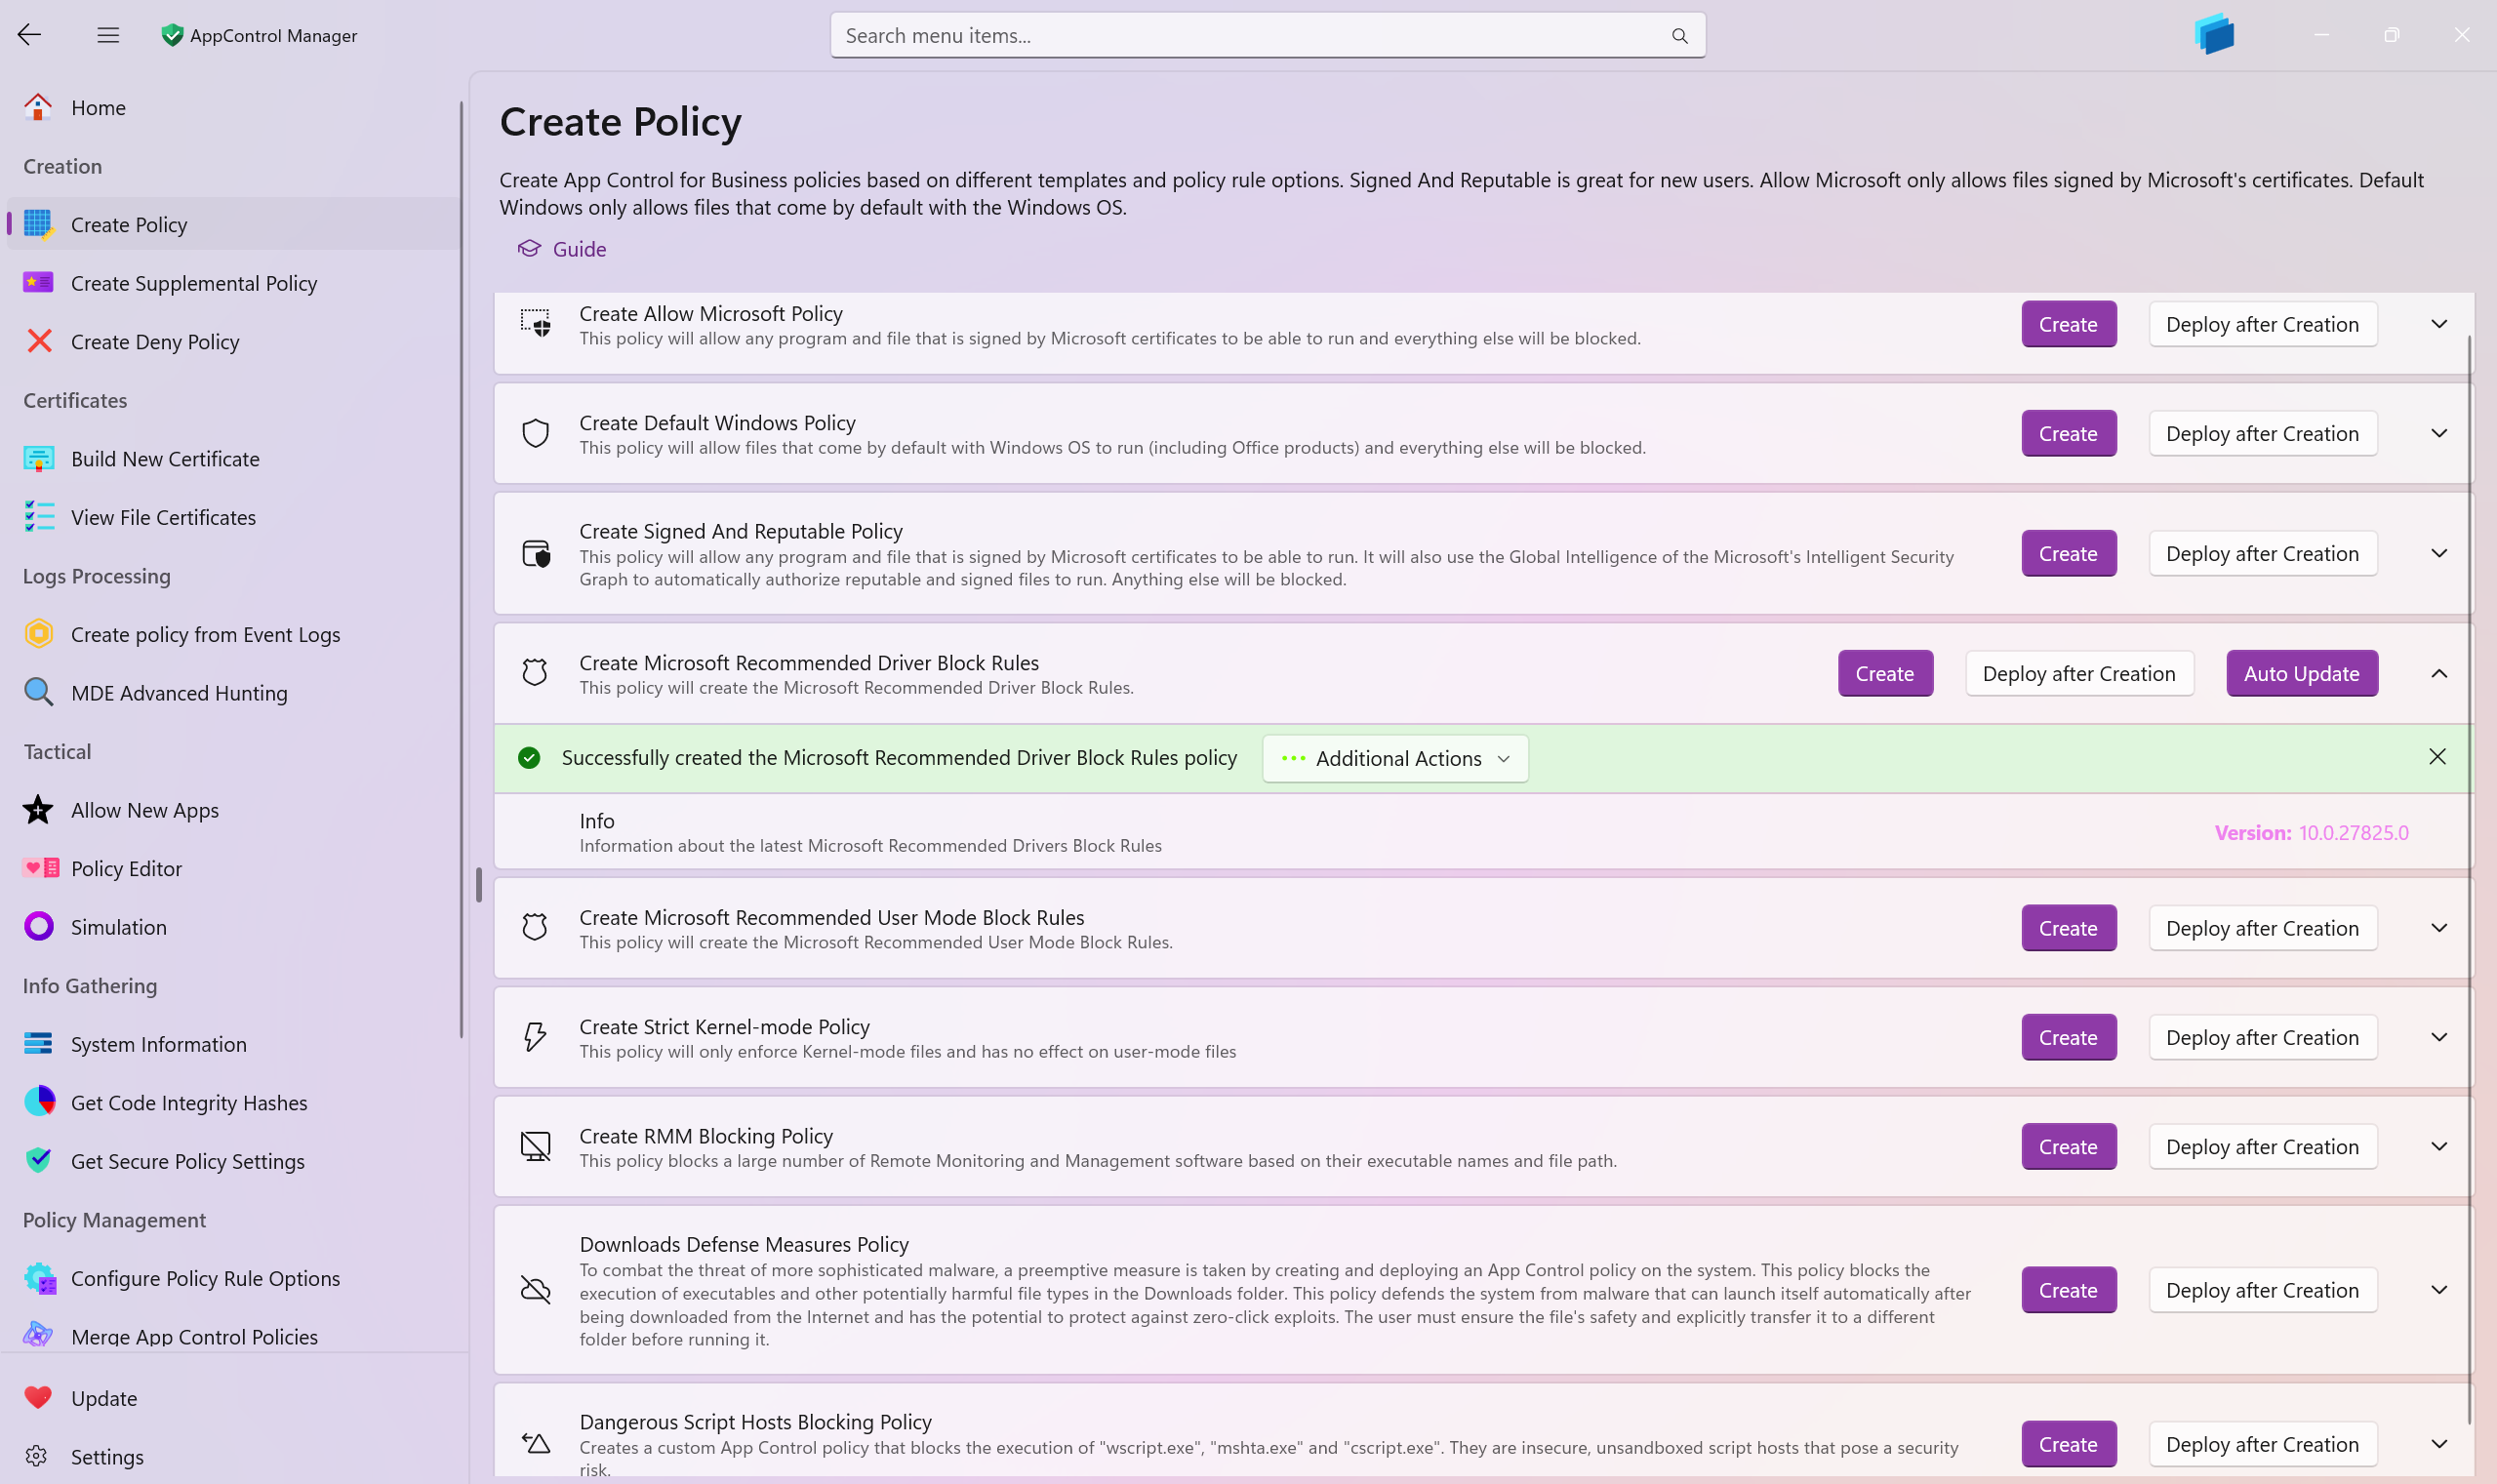Toggle Deploy after Creation for Driver Block Rules
This screenshot has width=2497, height=1484.
(x=2078, y=673)
